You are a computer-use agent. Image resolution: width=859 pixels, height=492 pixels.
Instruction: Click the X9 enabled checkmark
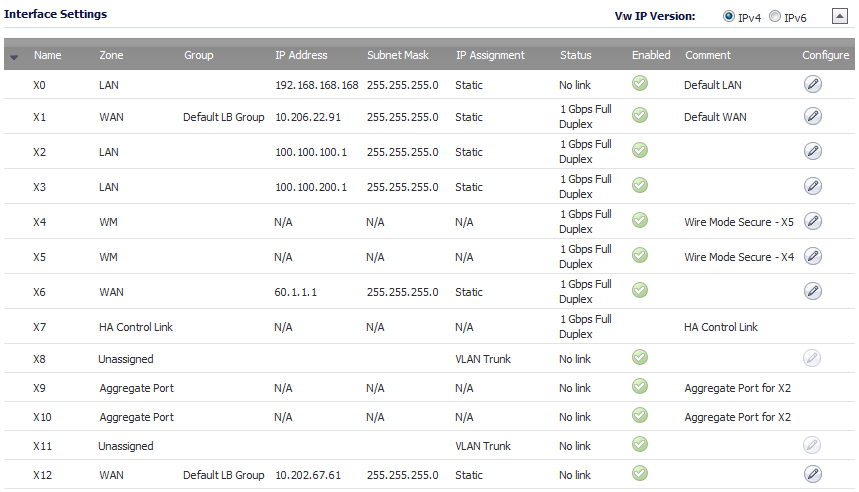click(x=640, y=386)
